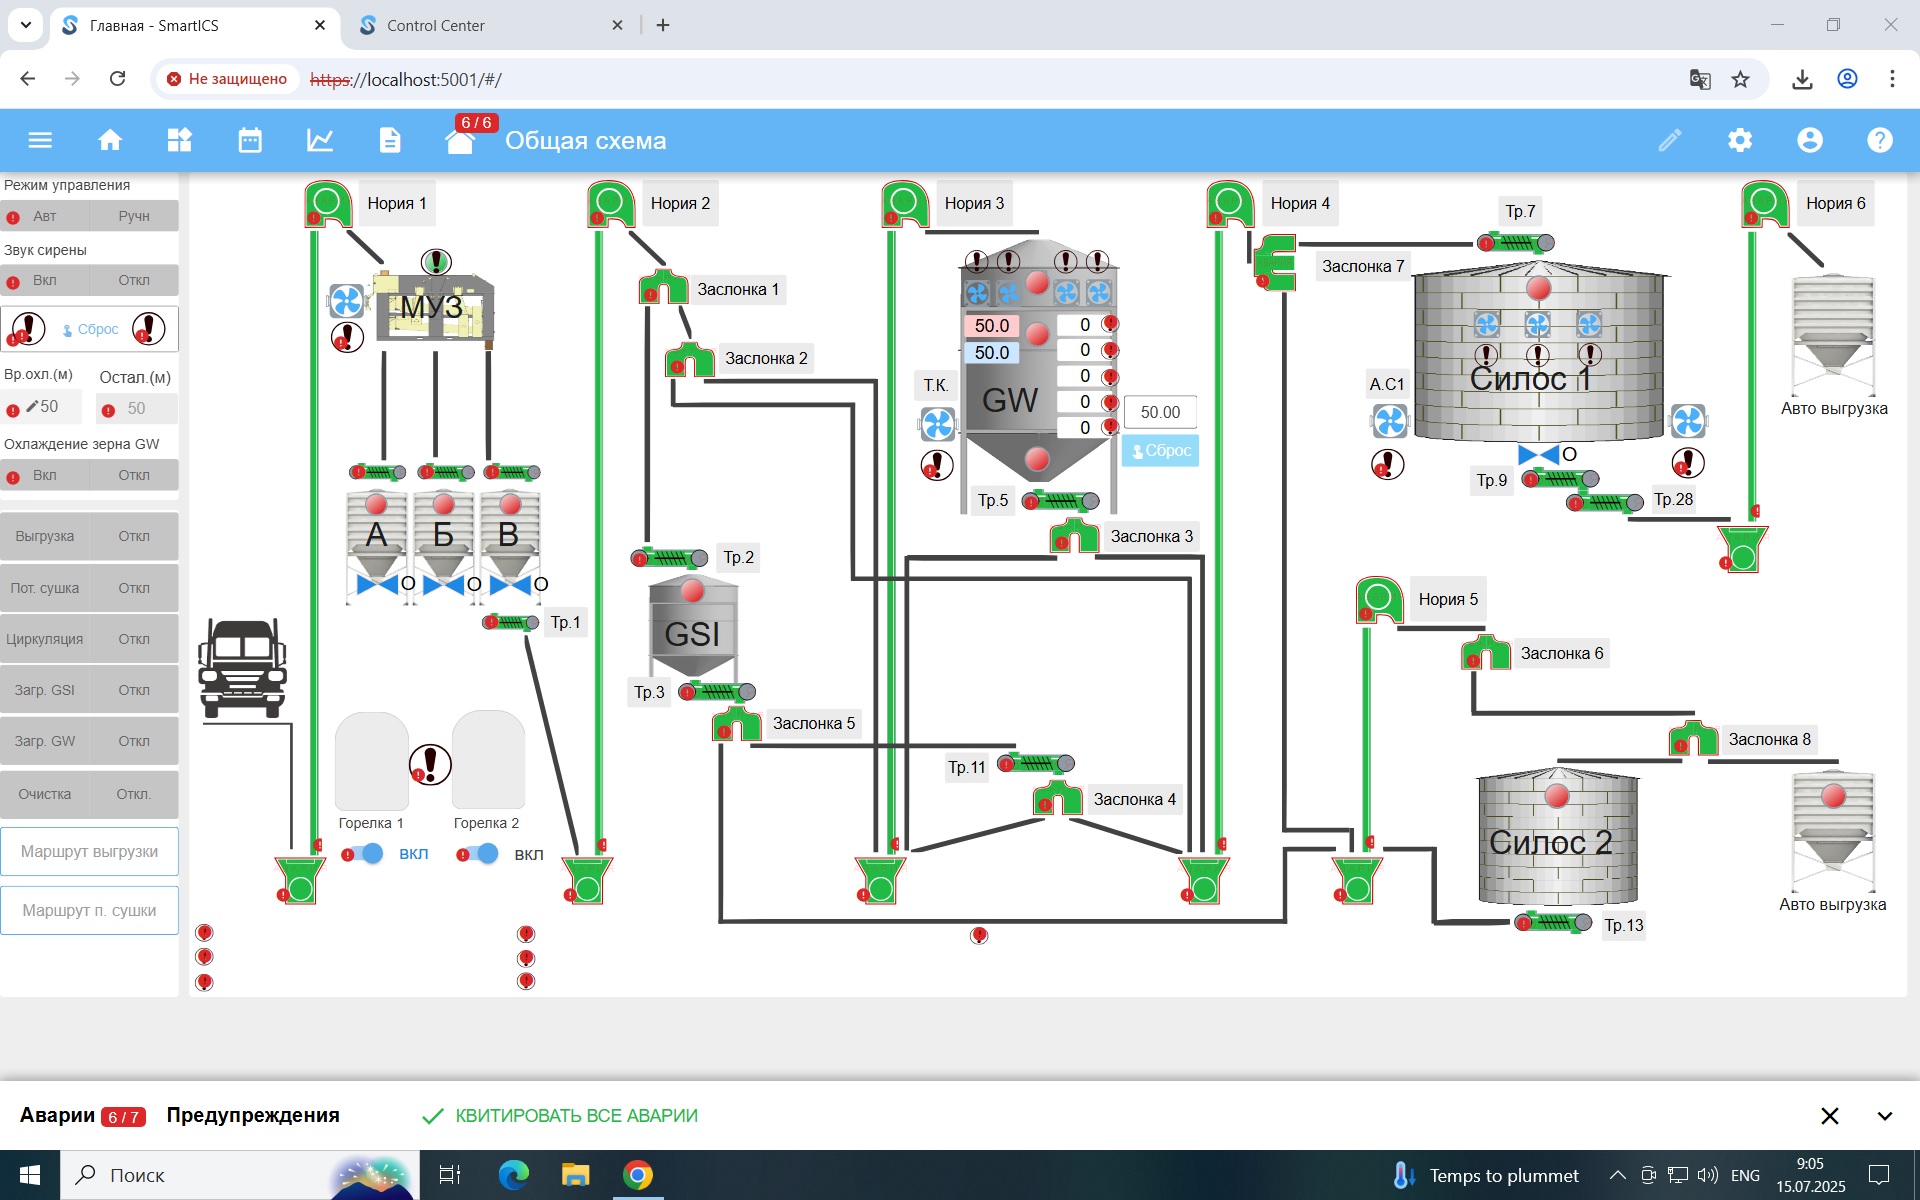1920x1200 pixels.
Task: Click the Маршрут выгрузки input field
Action: pyautogui.click(x=89, y=851)
